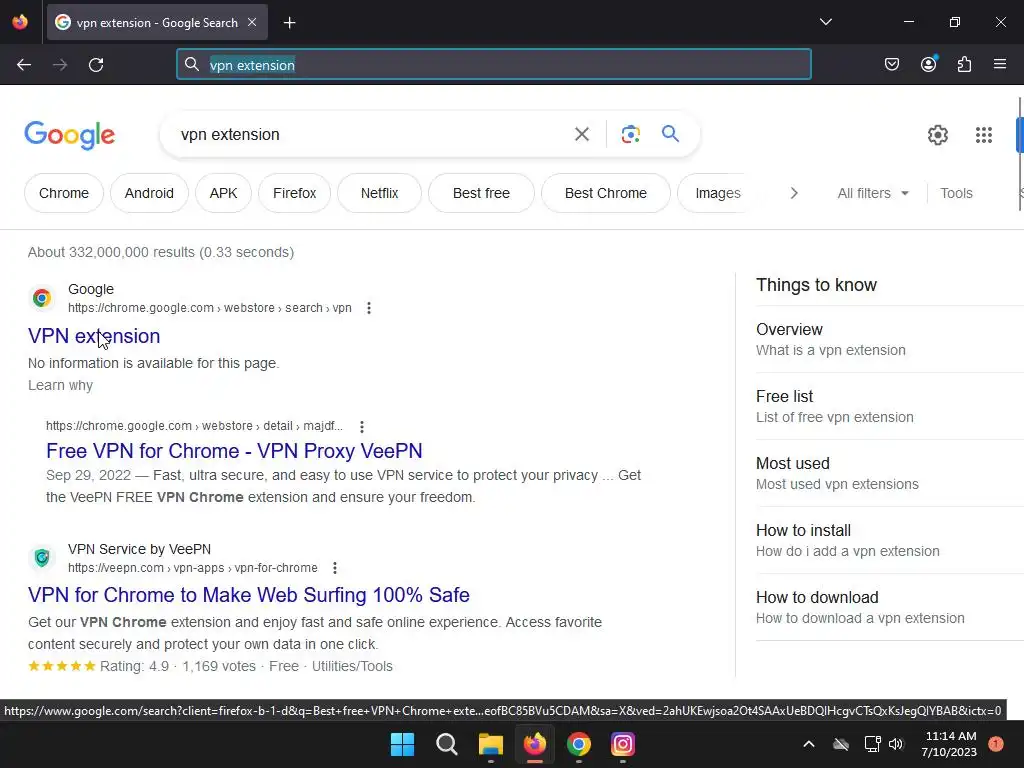
Task: Close the vpn extension Google Search tab
Action: [x=252, y=22]
